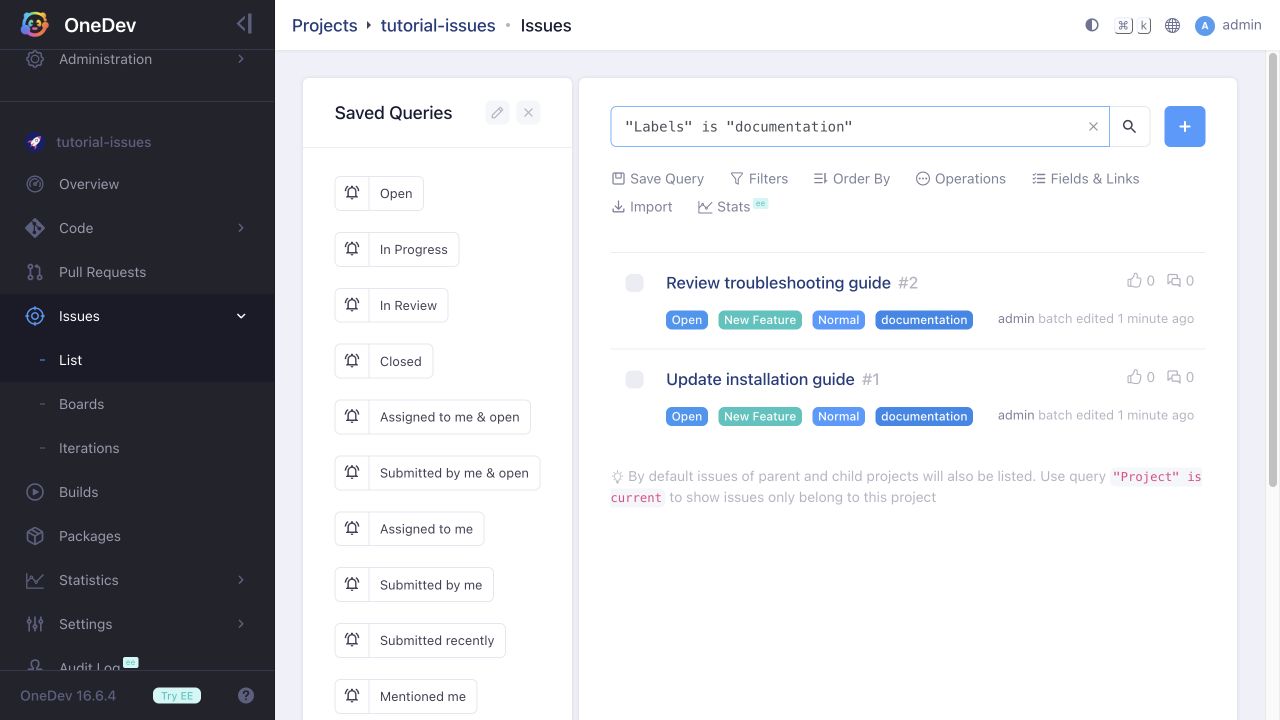Viewport: 1280px width, 720px height.
Task: Open the Operations dropdown
Action: (x=961, y=179)
